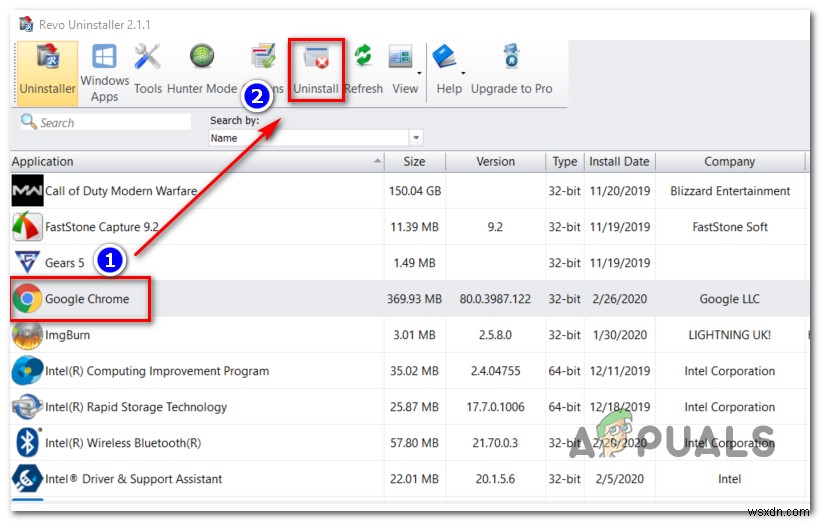
Task: Select Intel(R) Computing Improvement Program text
Action: (157, 371)
